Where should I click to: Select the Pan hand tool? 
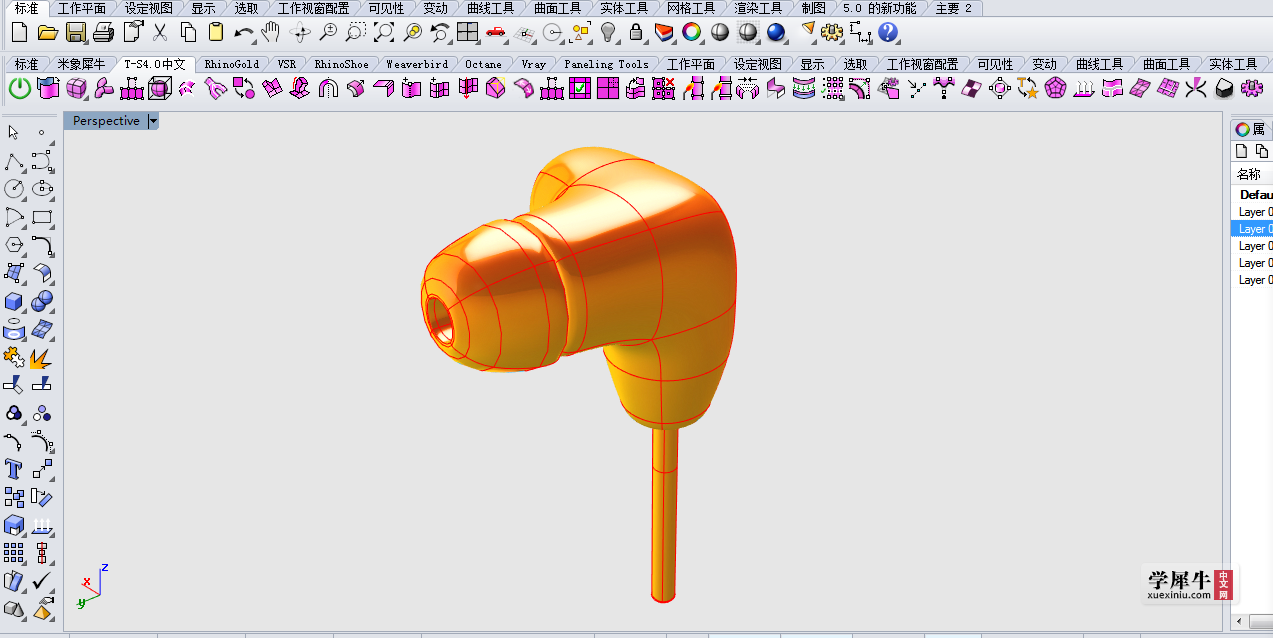click(x=270, y=33)
